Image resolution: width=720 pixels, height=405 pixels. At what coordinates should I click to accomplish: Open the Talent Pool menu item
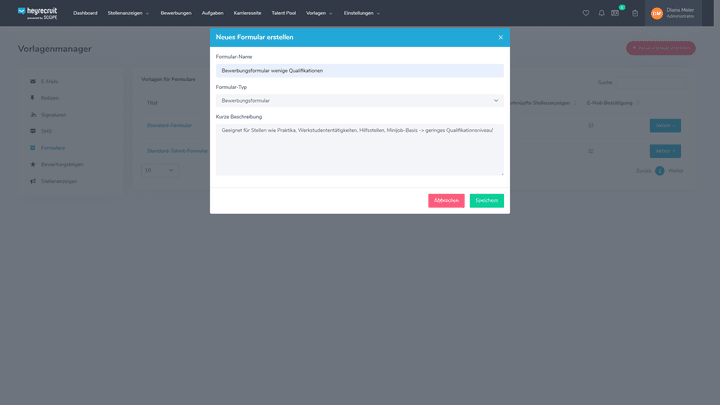coord(284,13)
